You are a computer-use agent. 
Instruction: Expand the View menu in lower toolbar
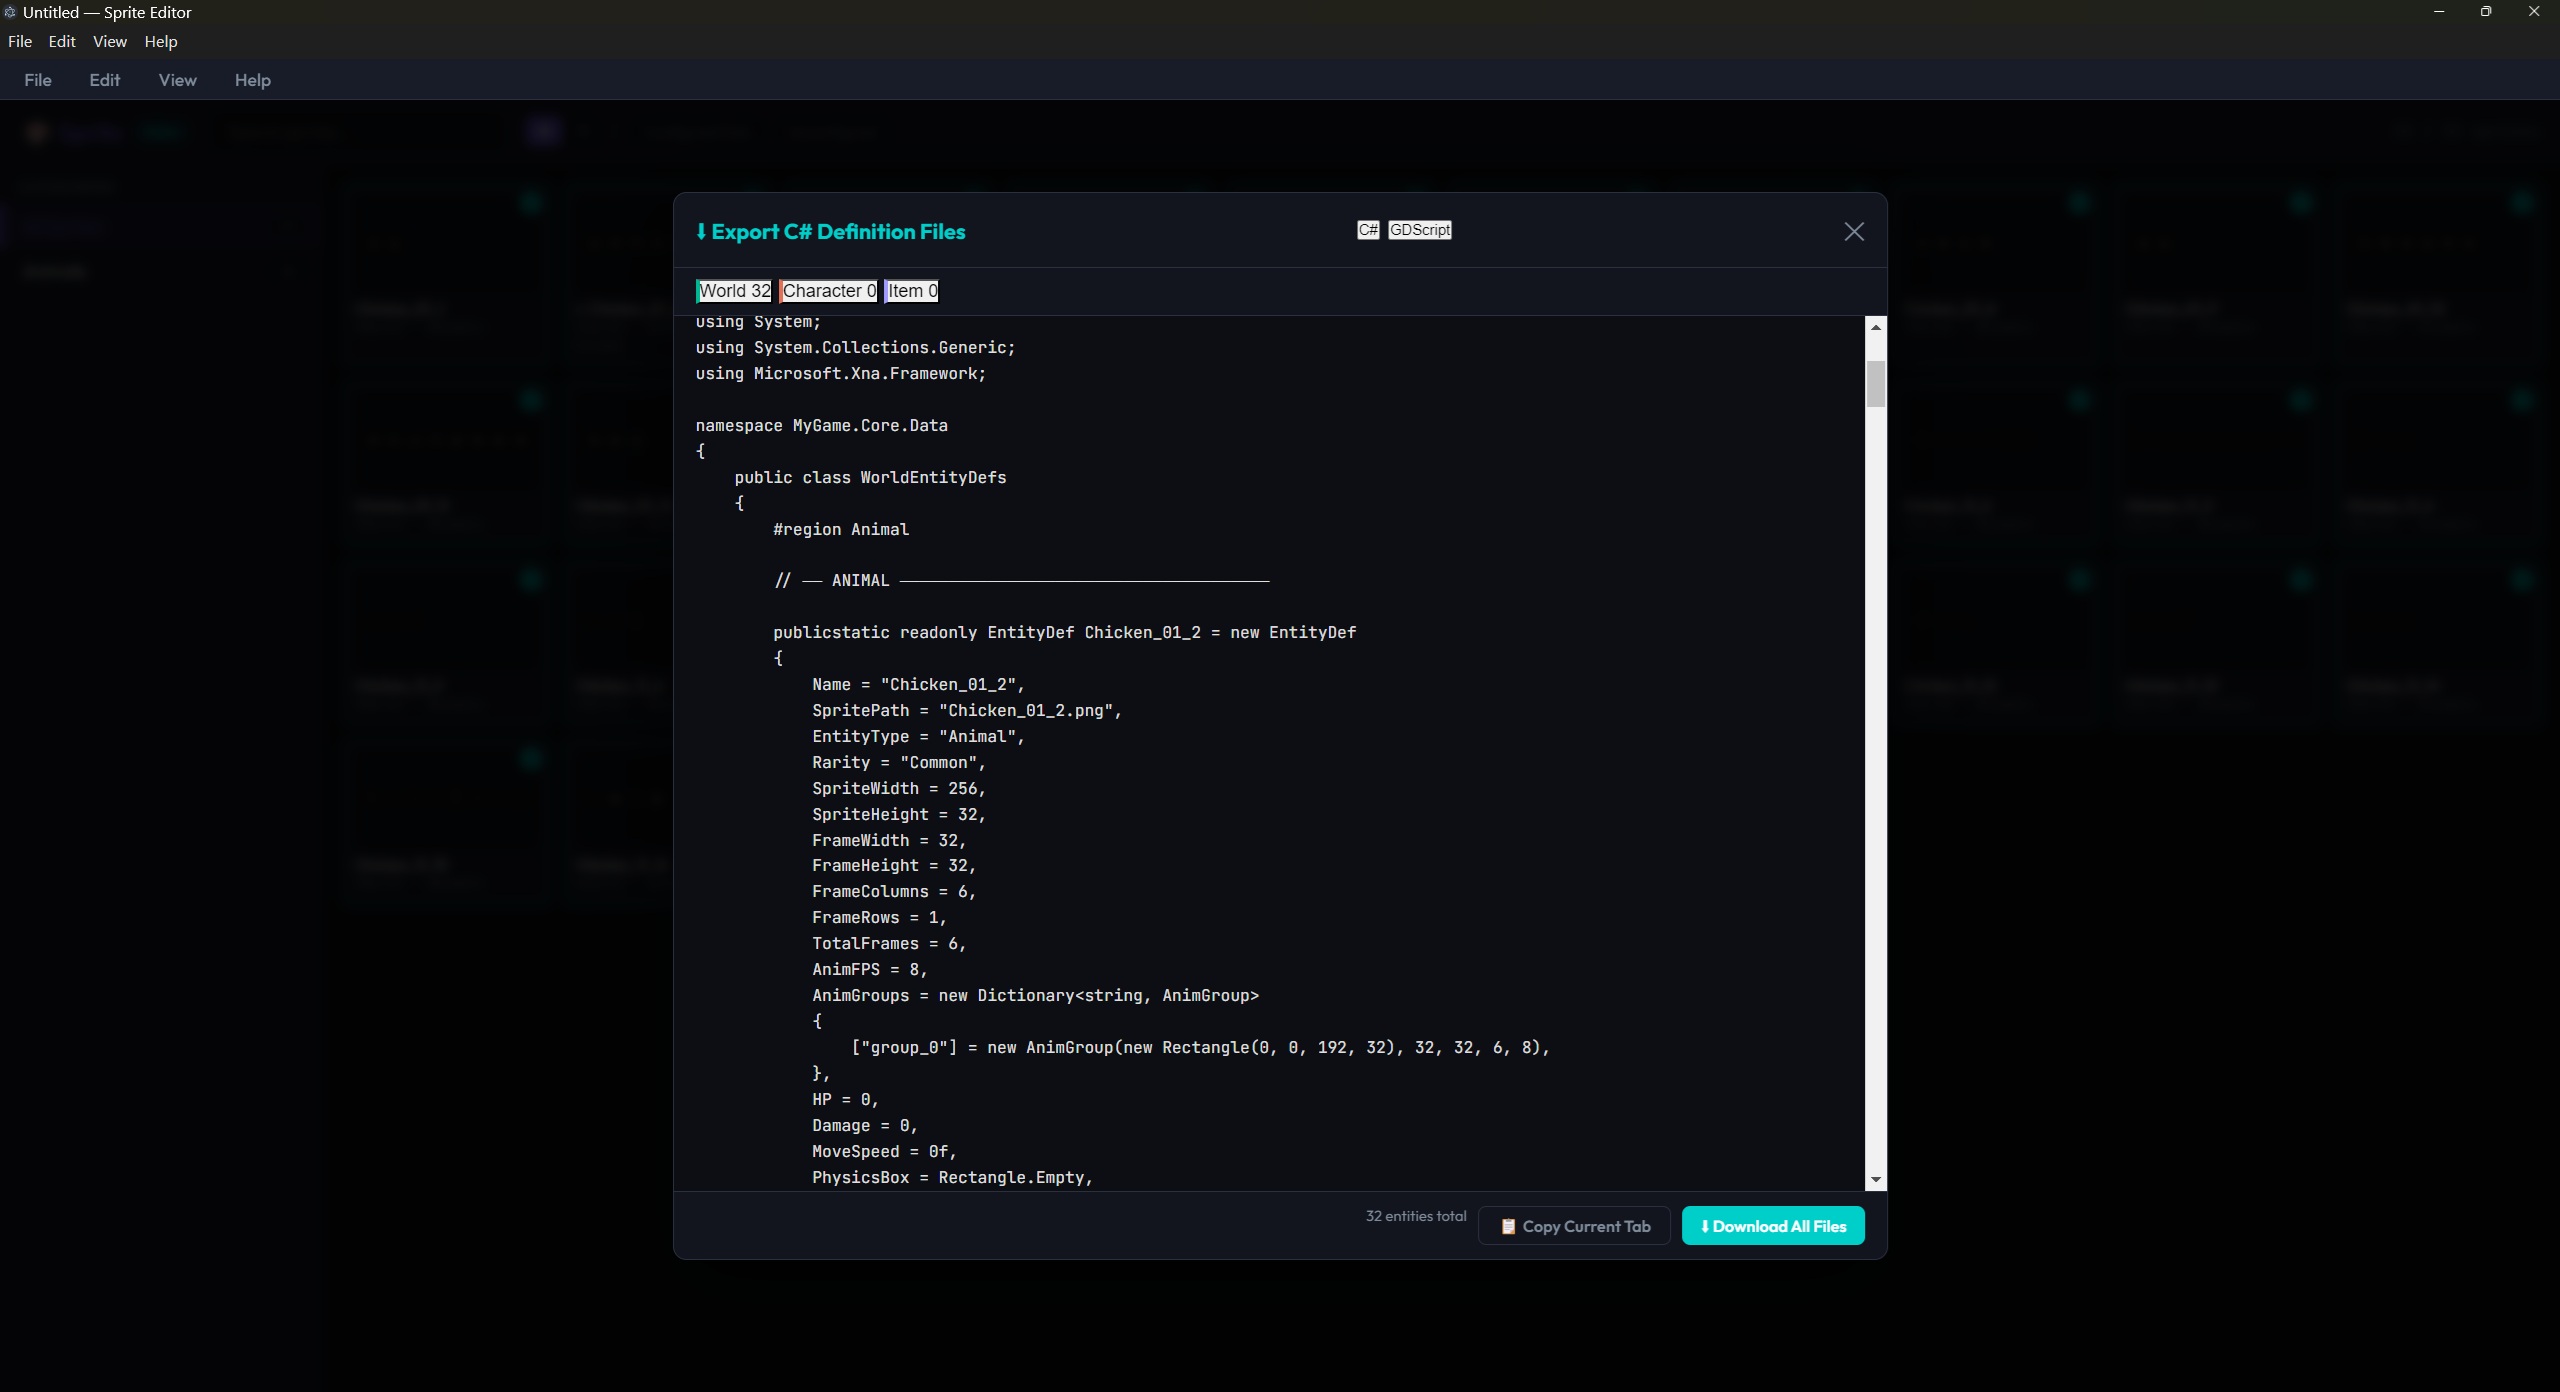pos(177,80)
